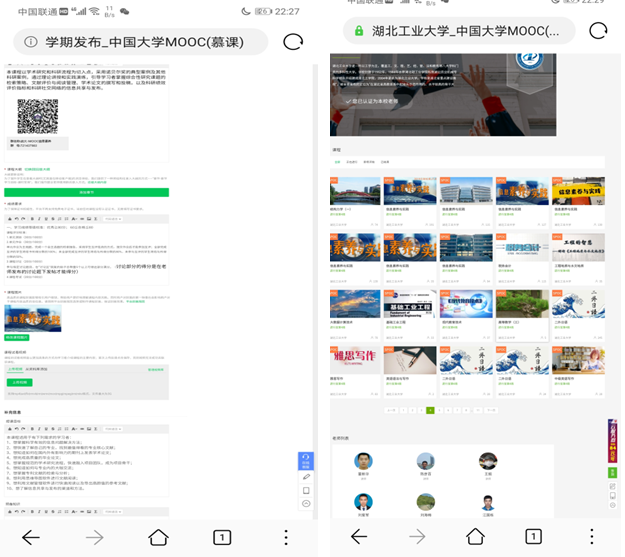Open the red bridge course thumbnail
Image resolution: width=625 pixels, height=557 pixels.
coord(355,191)
